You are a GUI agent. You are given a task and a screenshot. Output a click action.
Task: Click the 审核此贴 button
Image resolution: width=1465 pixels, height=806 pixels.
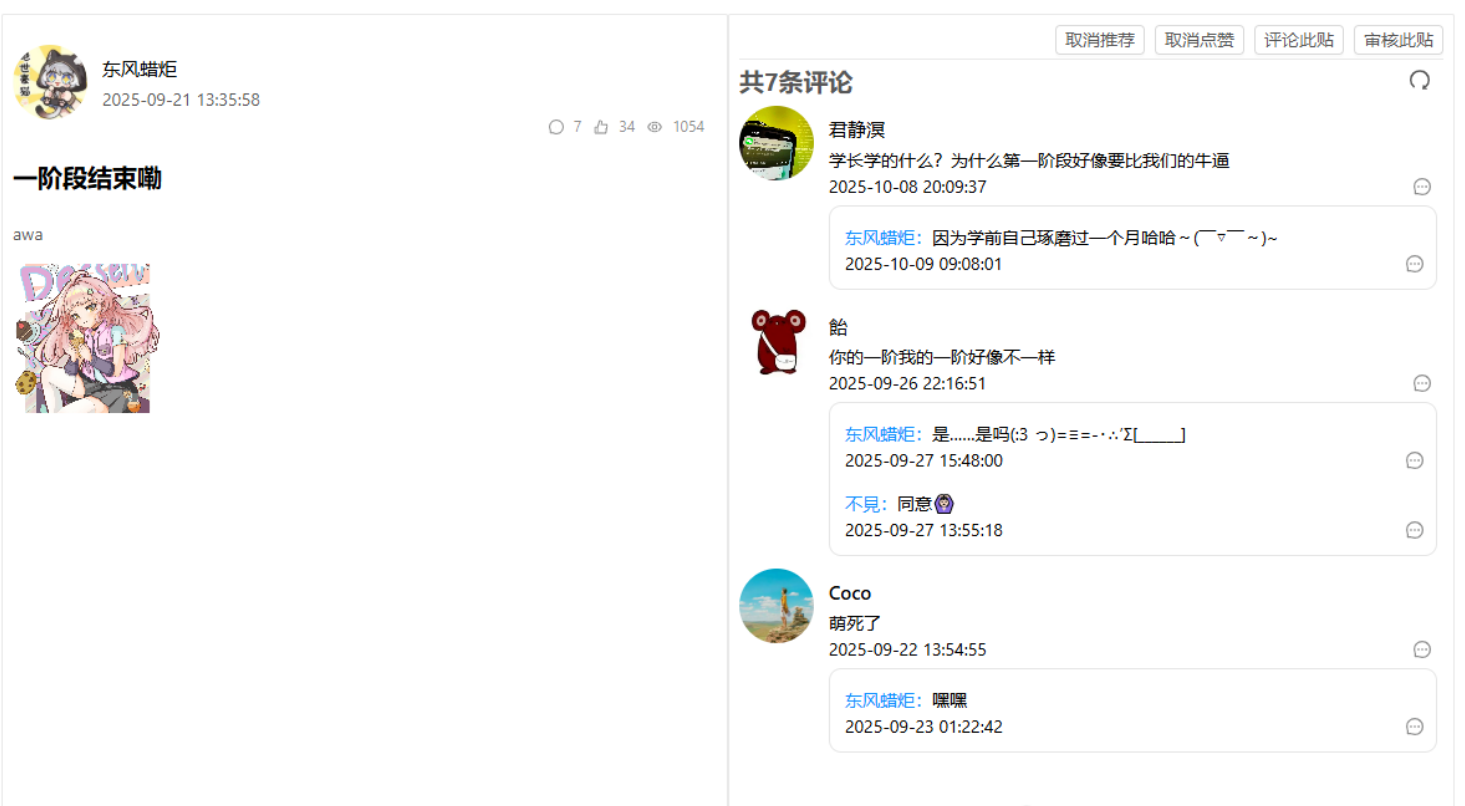[x=1398, y=40]
